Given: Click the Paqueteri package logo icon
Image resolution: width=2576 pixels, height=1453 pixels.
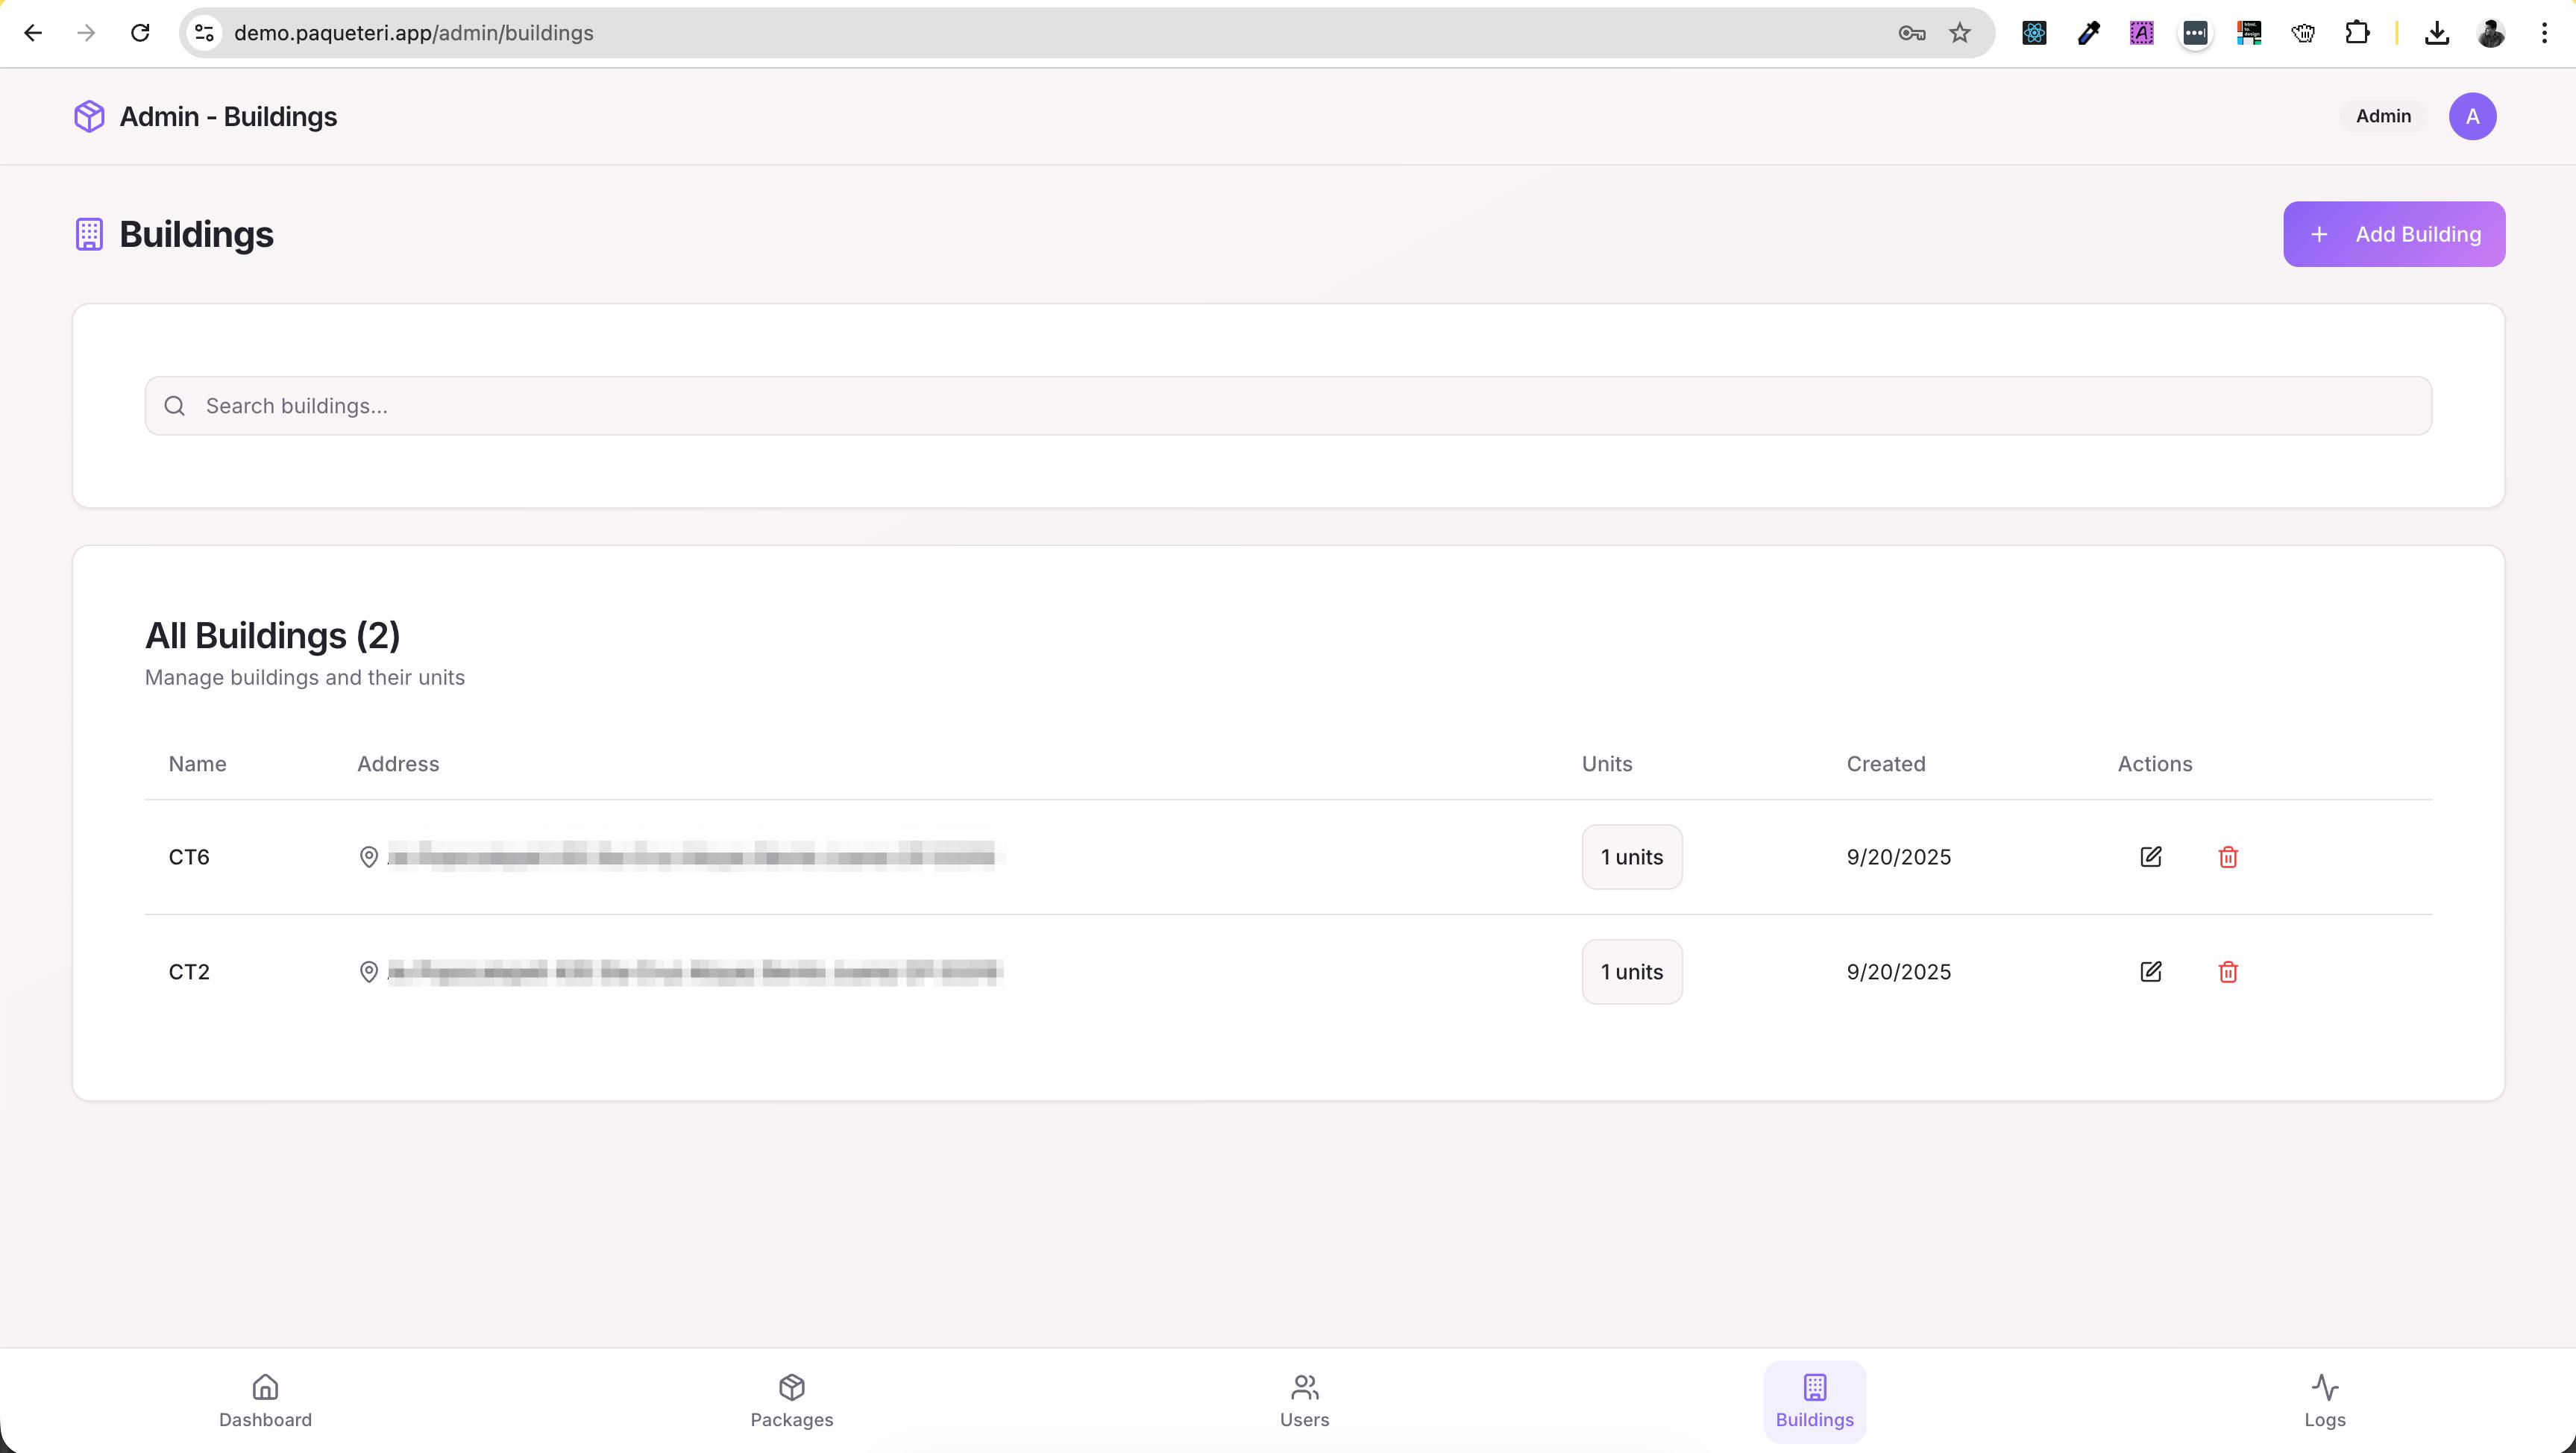Looking at the screenshot, I should click(x=89, y=117).
